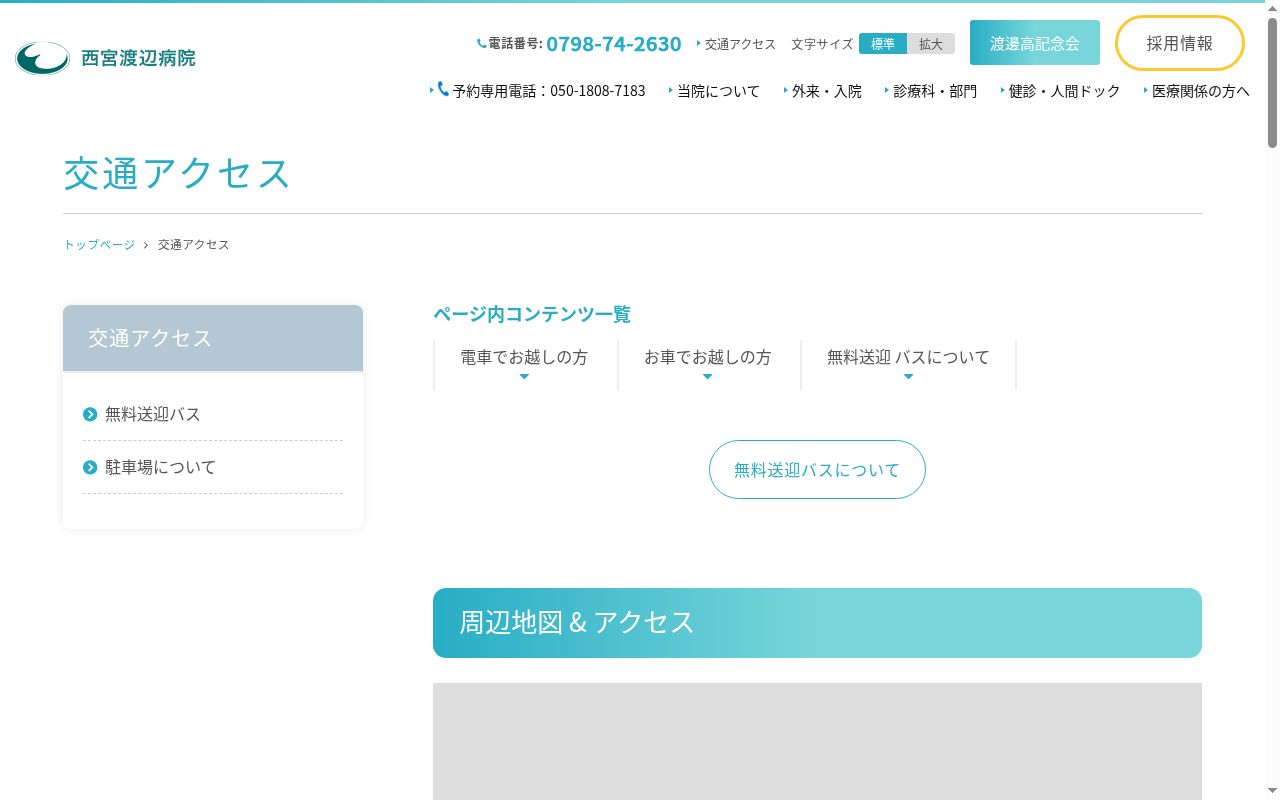Image resolution: width=1280 pixels, height=800 pixels.
Task: Click the phone icon beside 電話番号
Action: click(x=481, y=44)
